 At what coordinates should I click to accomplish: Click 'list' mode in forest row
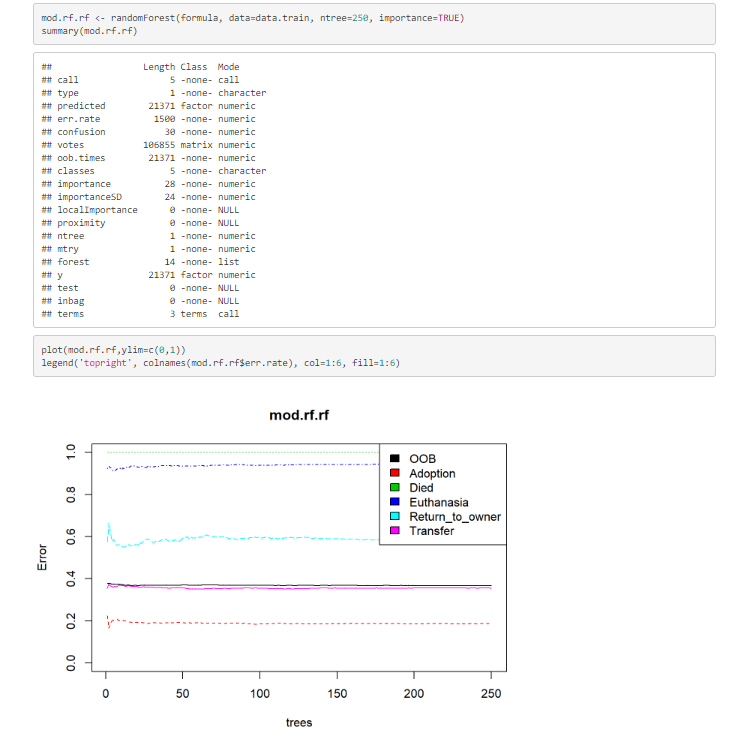click(x=228, y=262)
